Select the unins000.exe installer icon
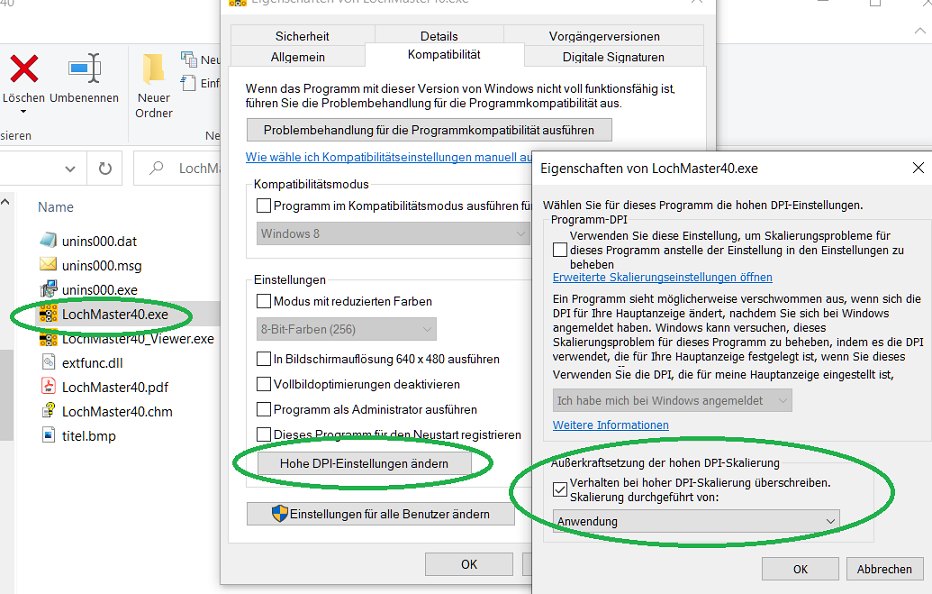 click(x=48, y=289)
